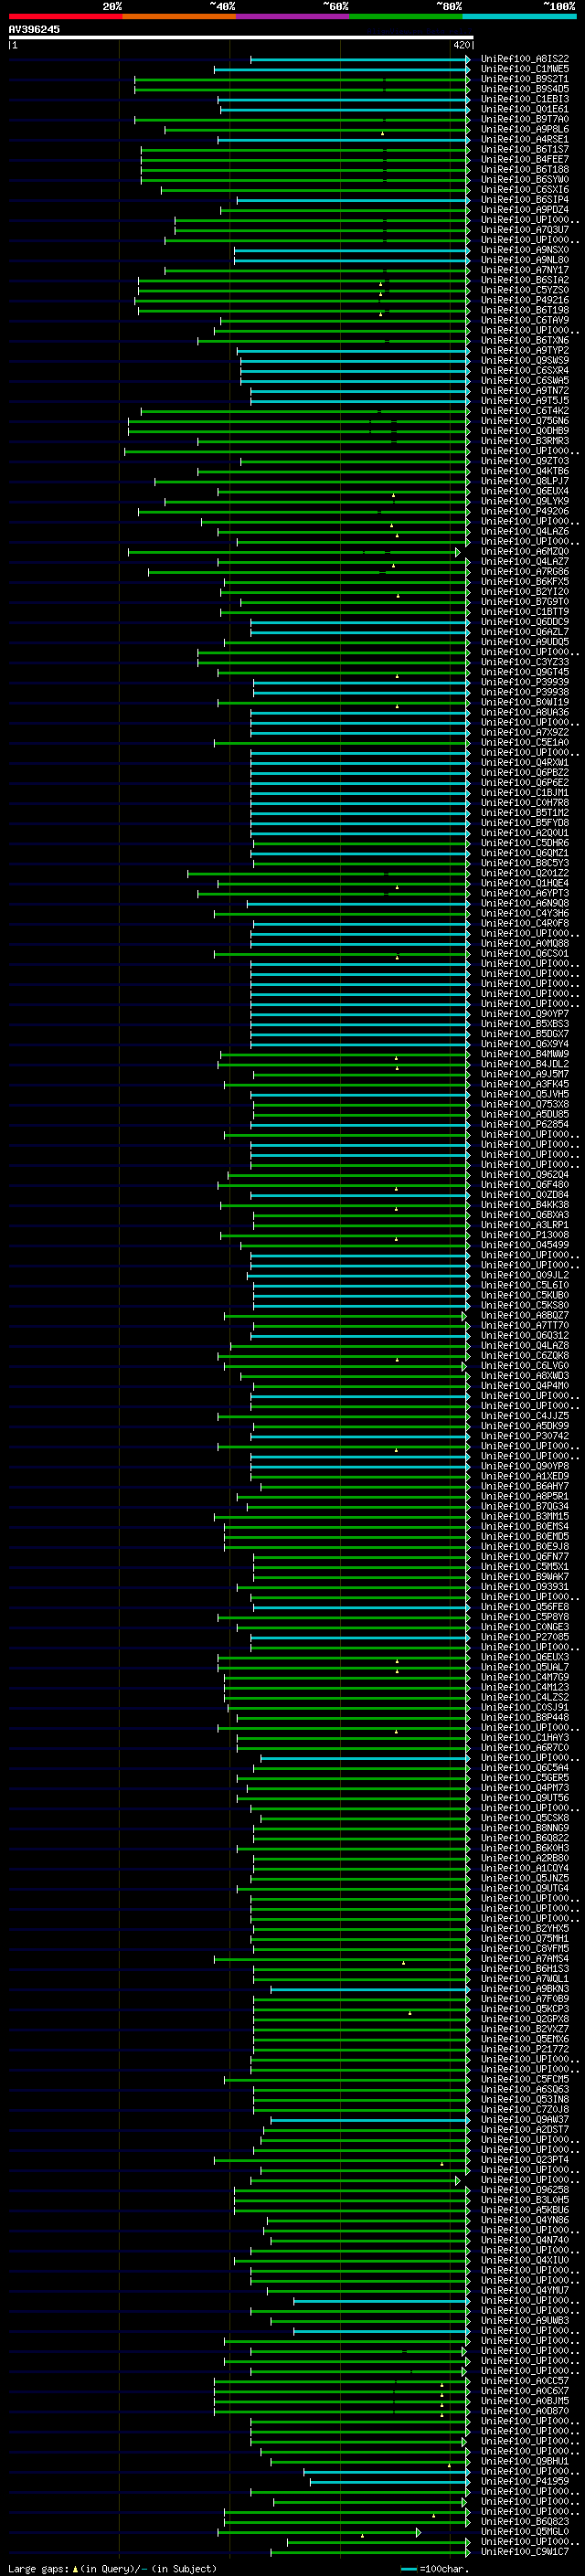Select hit label UniRef100_A4RSE1

point(525,139)
